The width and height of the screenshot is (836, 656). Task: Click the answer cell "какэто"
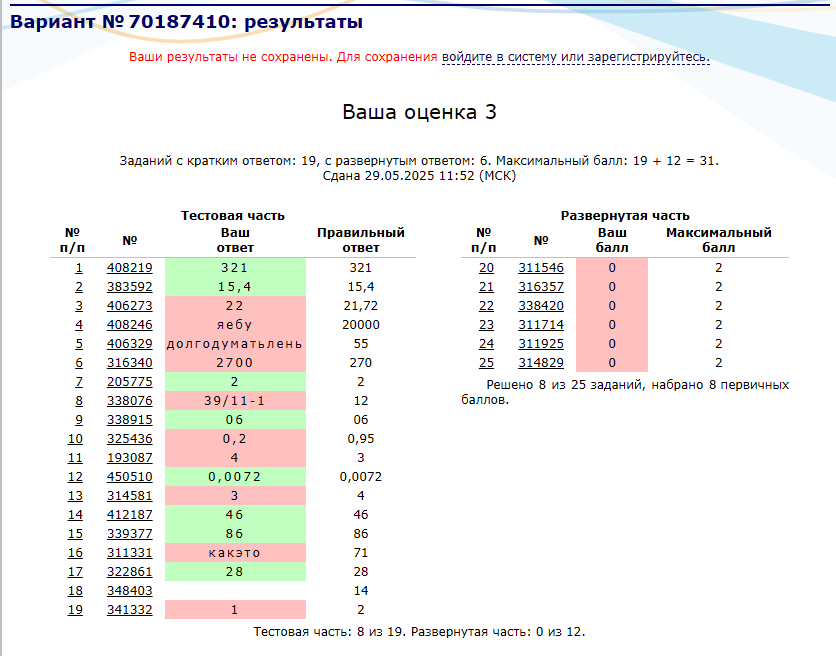point(235,553)
